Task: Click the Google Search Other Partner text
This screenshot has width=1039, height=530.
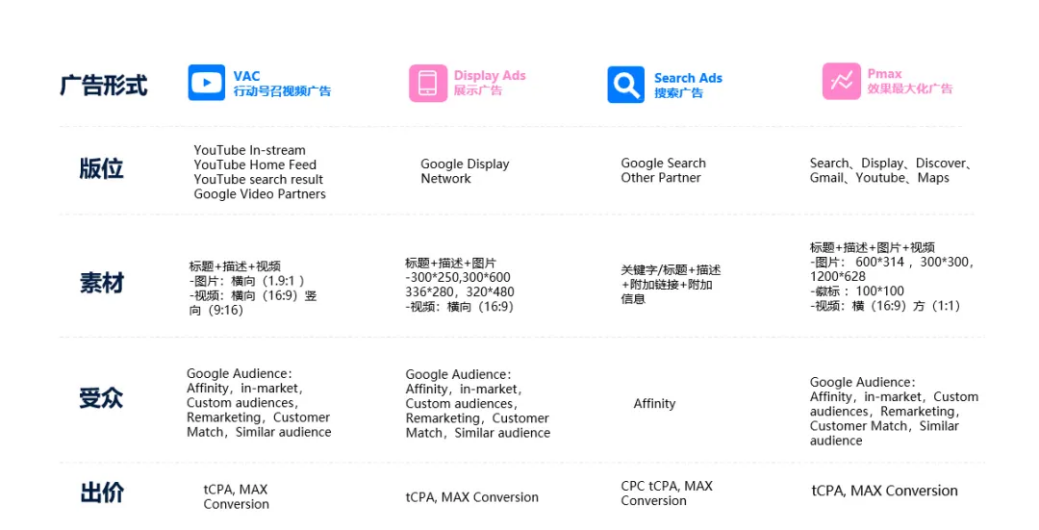Action: (x=662, y=170)
